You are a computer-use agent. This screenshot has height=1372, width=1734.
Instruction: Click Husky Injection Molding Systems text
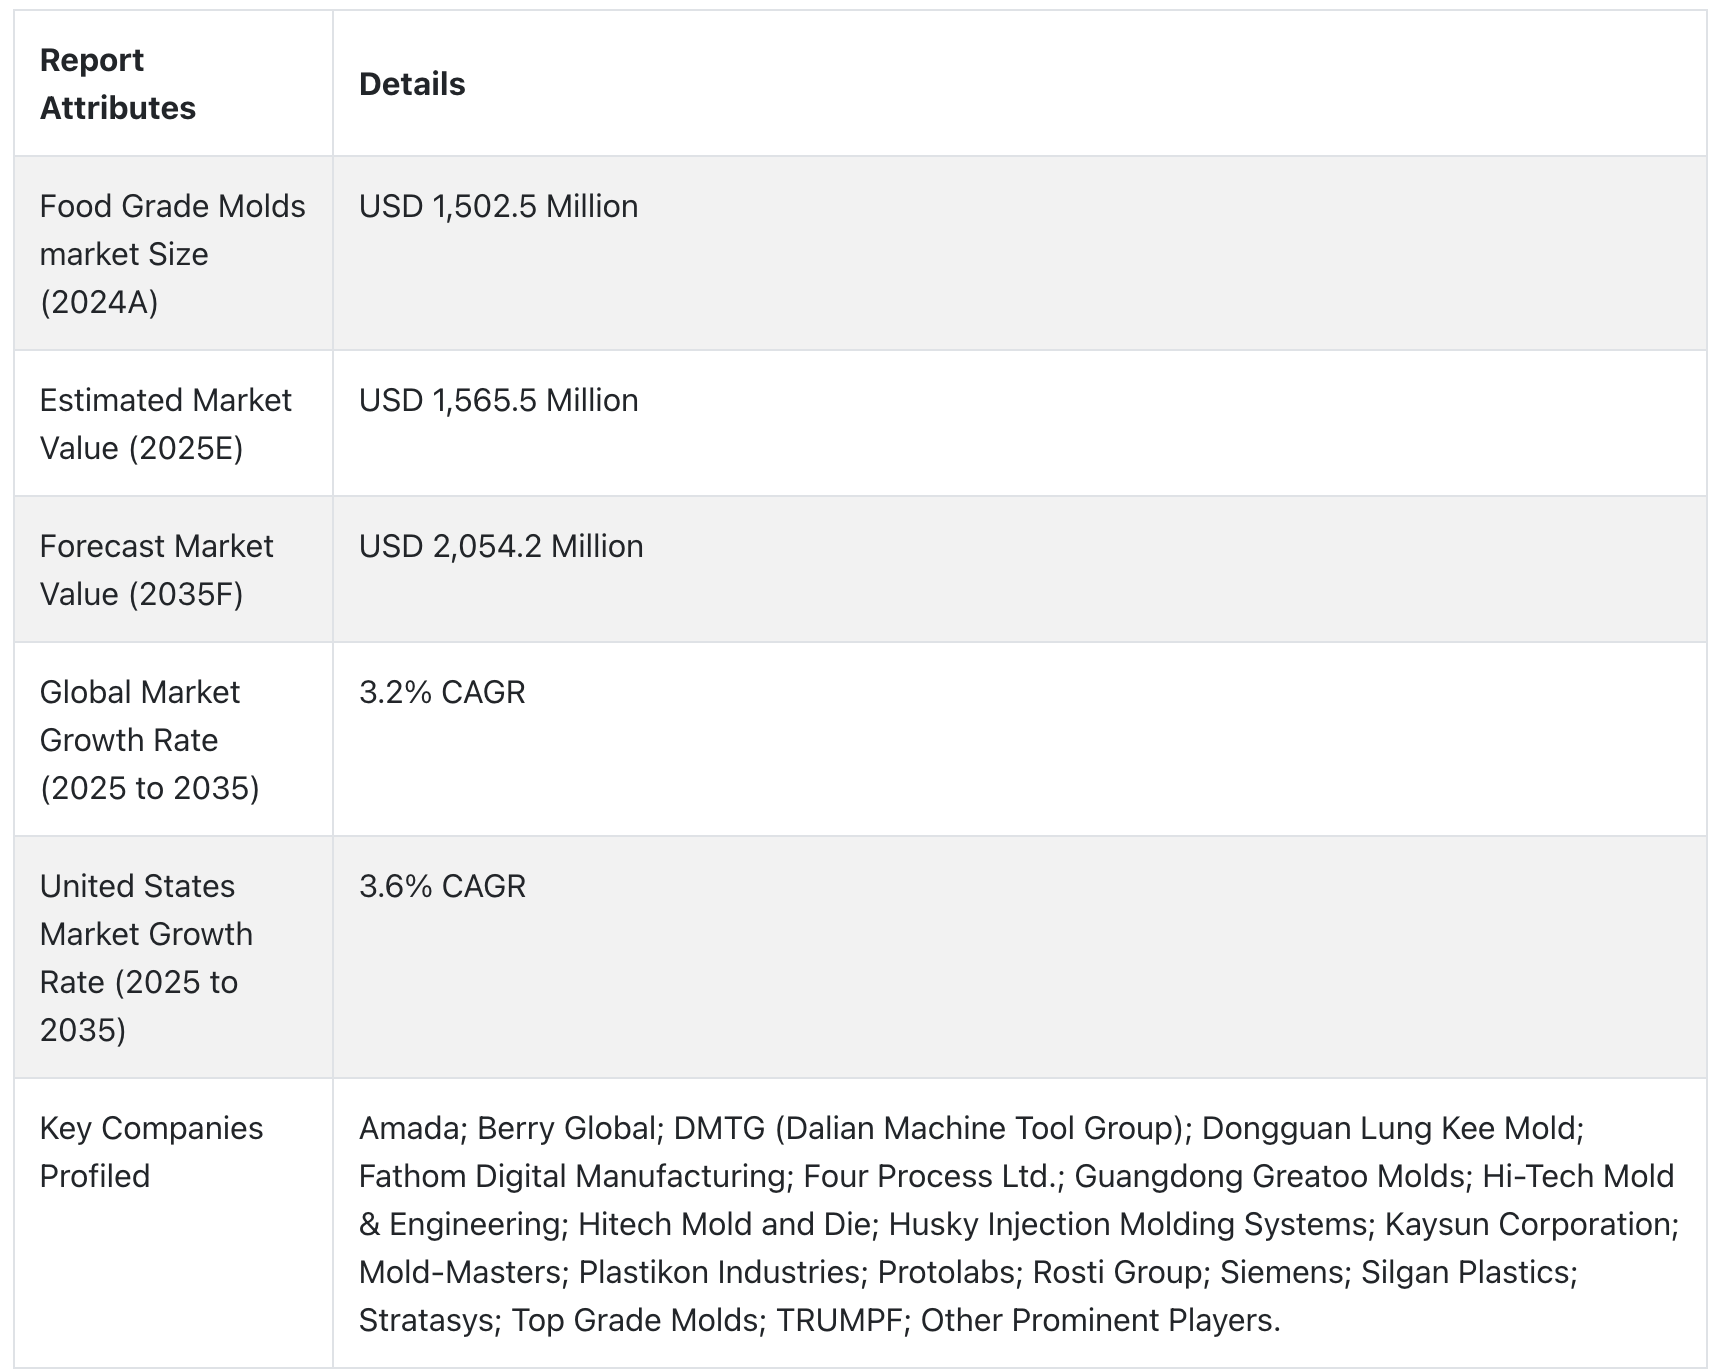click(1128, 1224)
